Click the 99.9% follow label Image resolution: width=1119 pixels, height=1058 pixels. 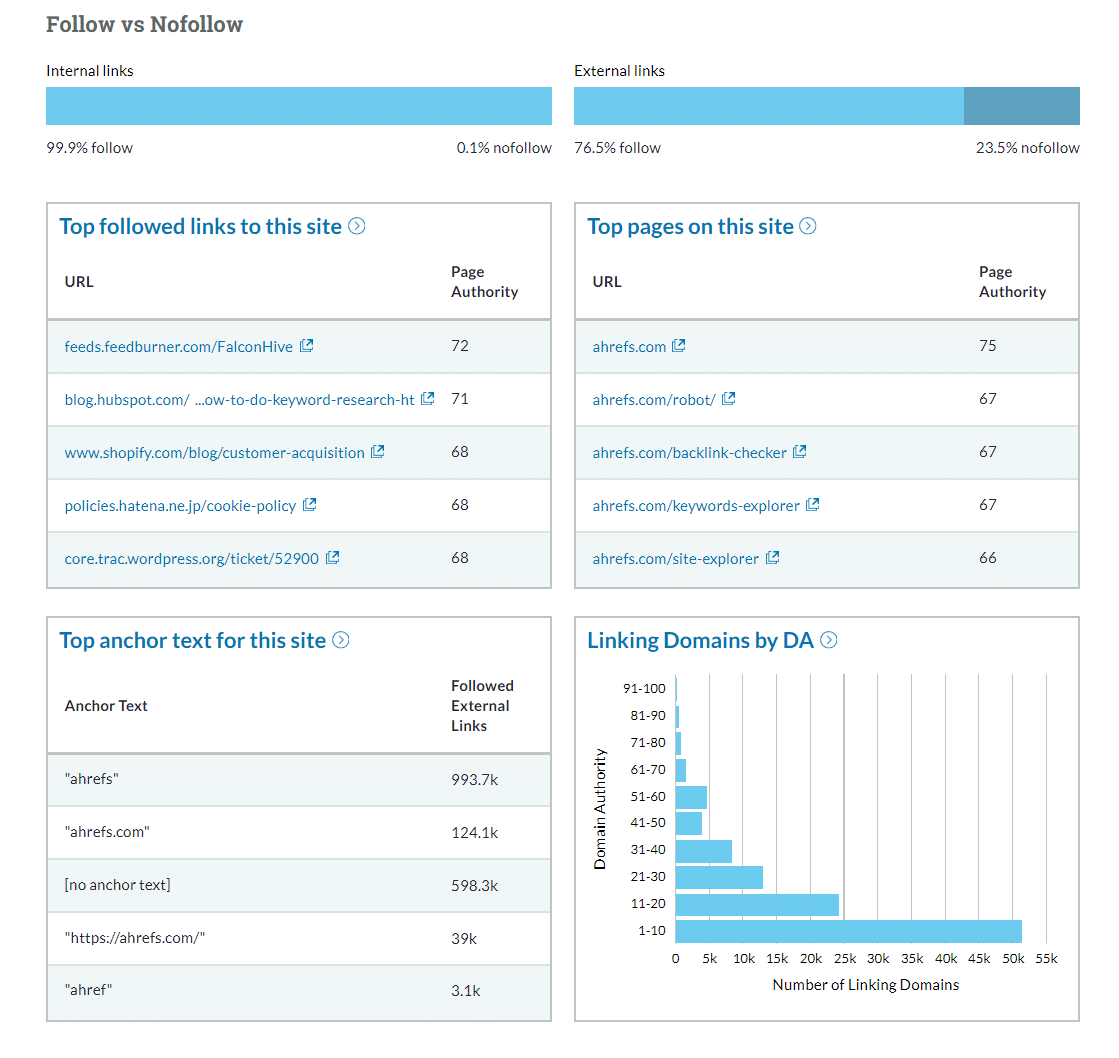coord(89,148)
